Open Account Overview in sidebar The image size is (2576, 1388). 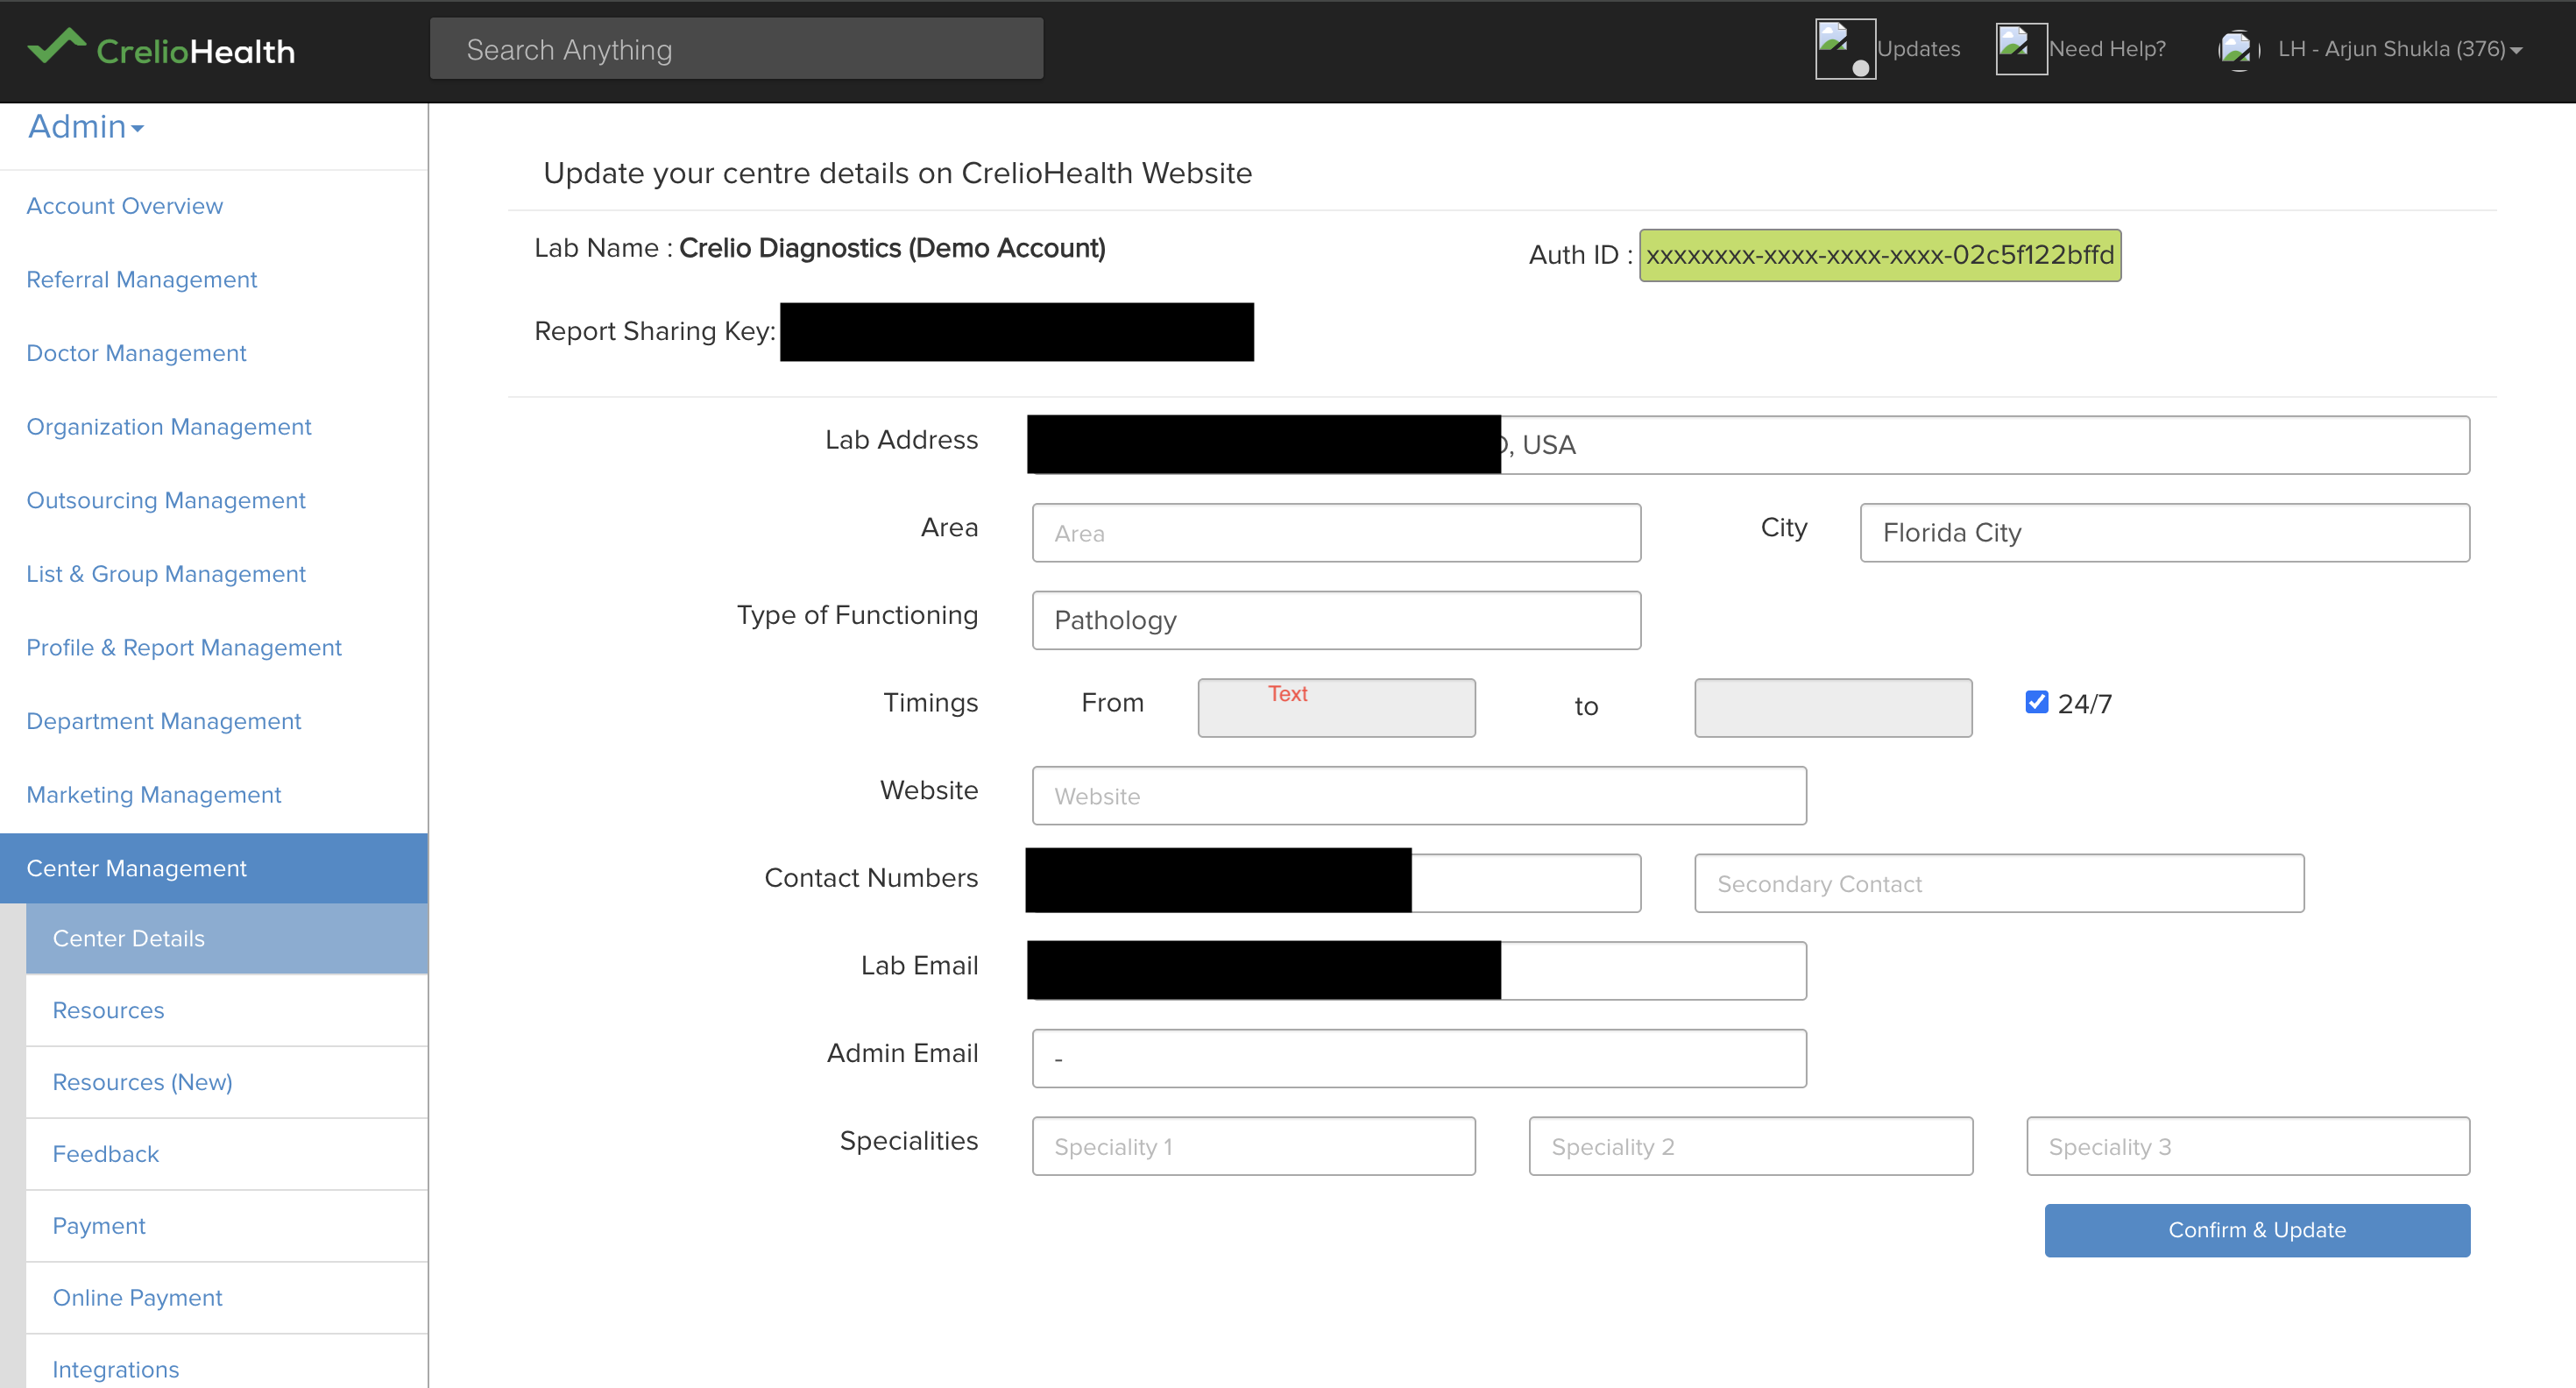[x=125, y=206]
